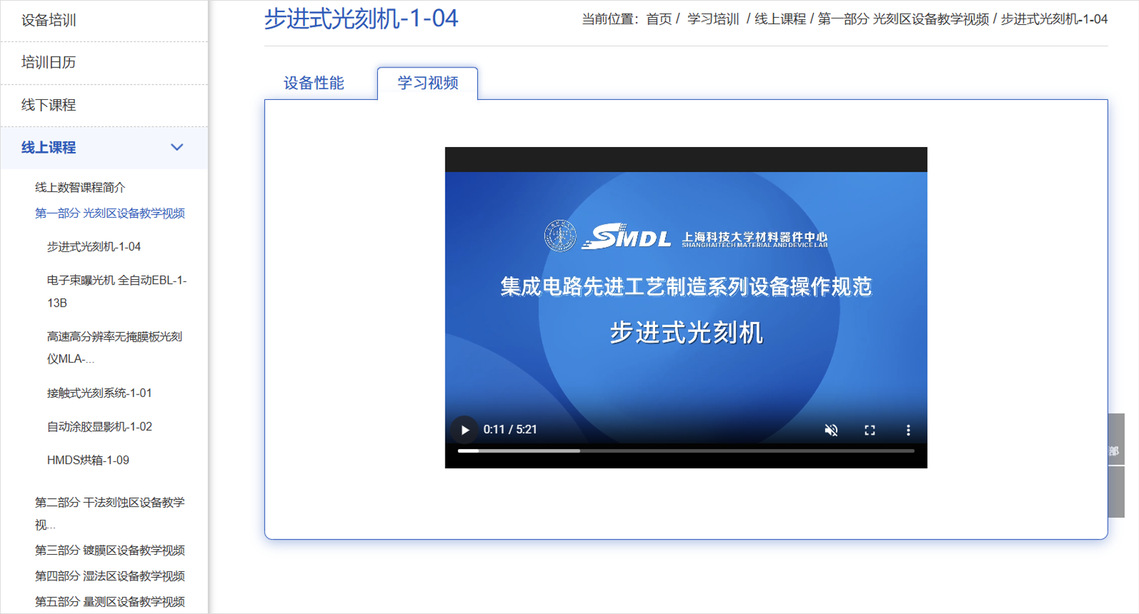Unmute the video sound
The image size is (1139, 614).
coord(831,430)
